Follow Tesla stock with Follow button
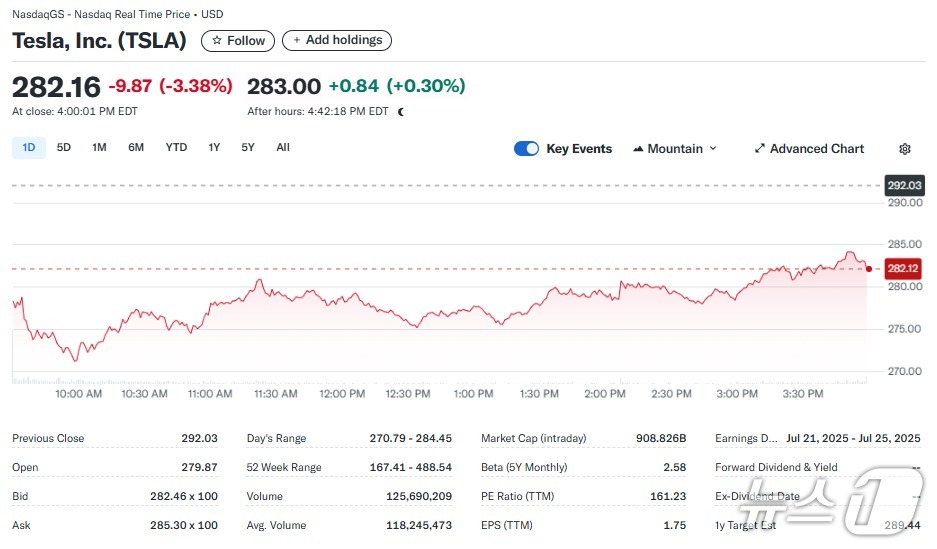The width and height of the screenshot is (937, 549). pyautogui.click(x=238, y=41)
